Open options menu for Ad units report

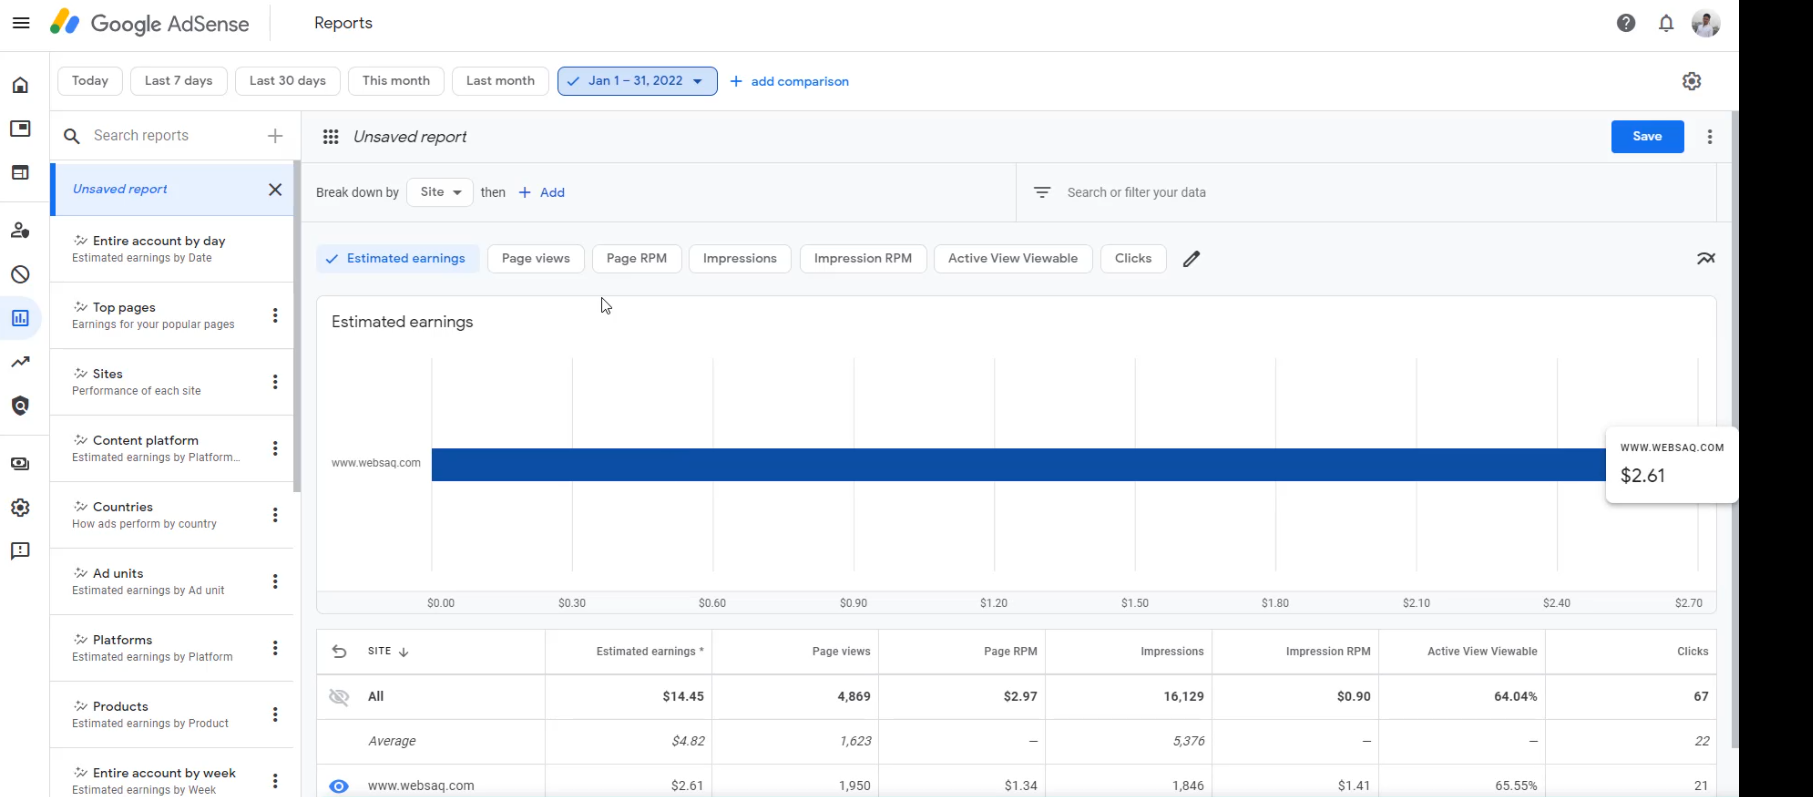click(275, 582)
